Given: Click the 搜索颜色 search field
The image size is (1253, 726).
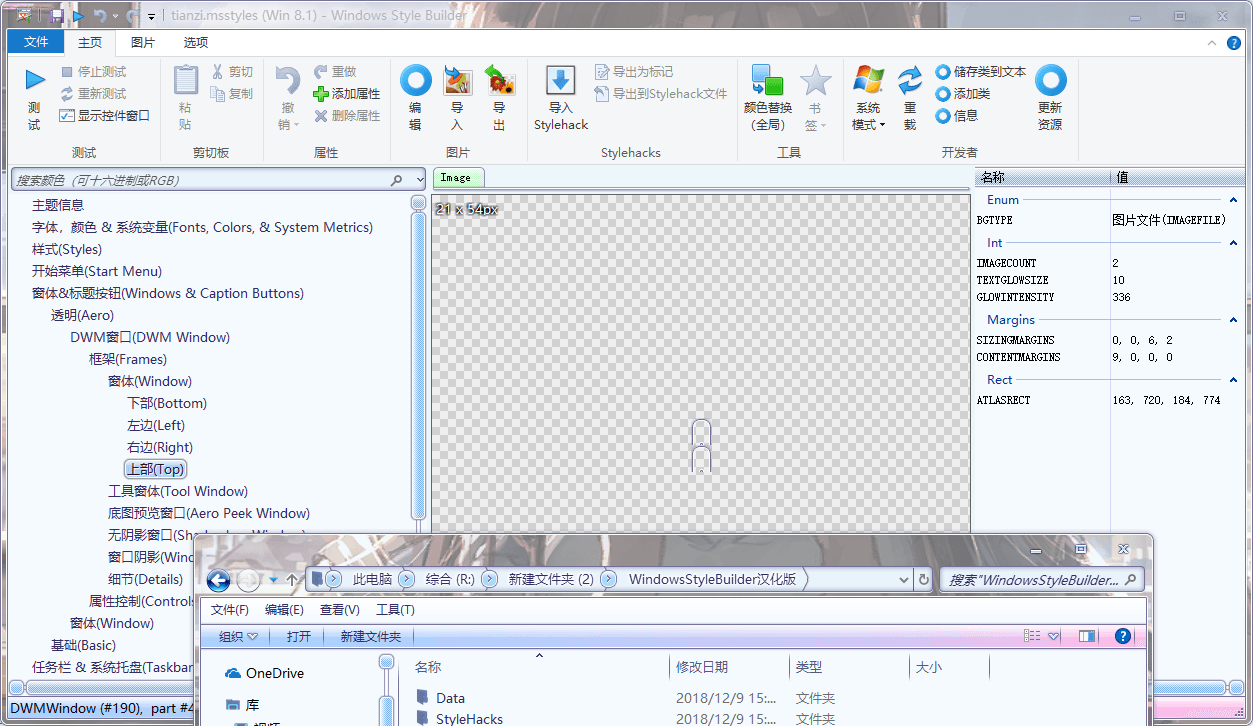Looking at the screenshot, I should tap(200, 180).
